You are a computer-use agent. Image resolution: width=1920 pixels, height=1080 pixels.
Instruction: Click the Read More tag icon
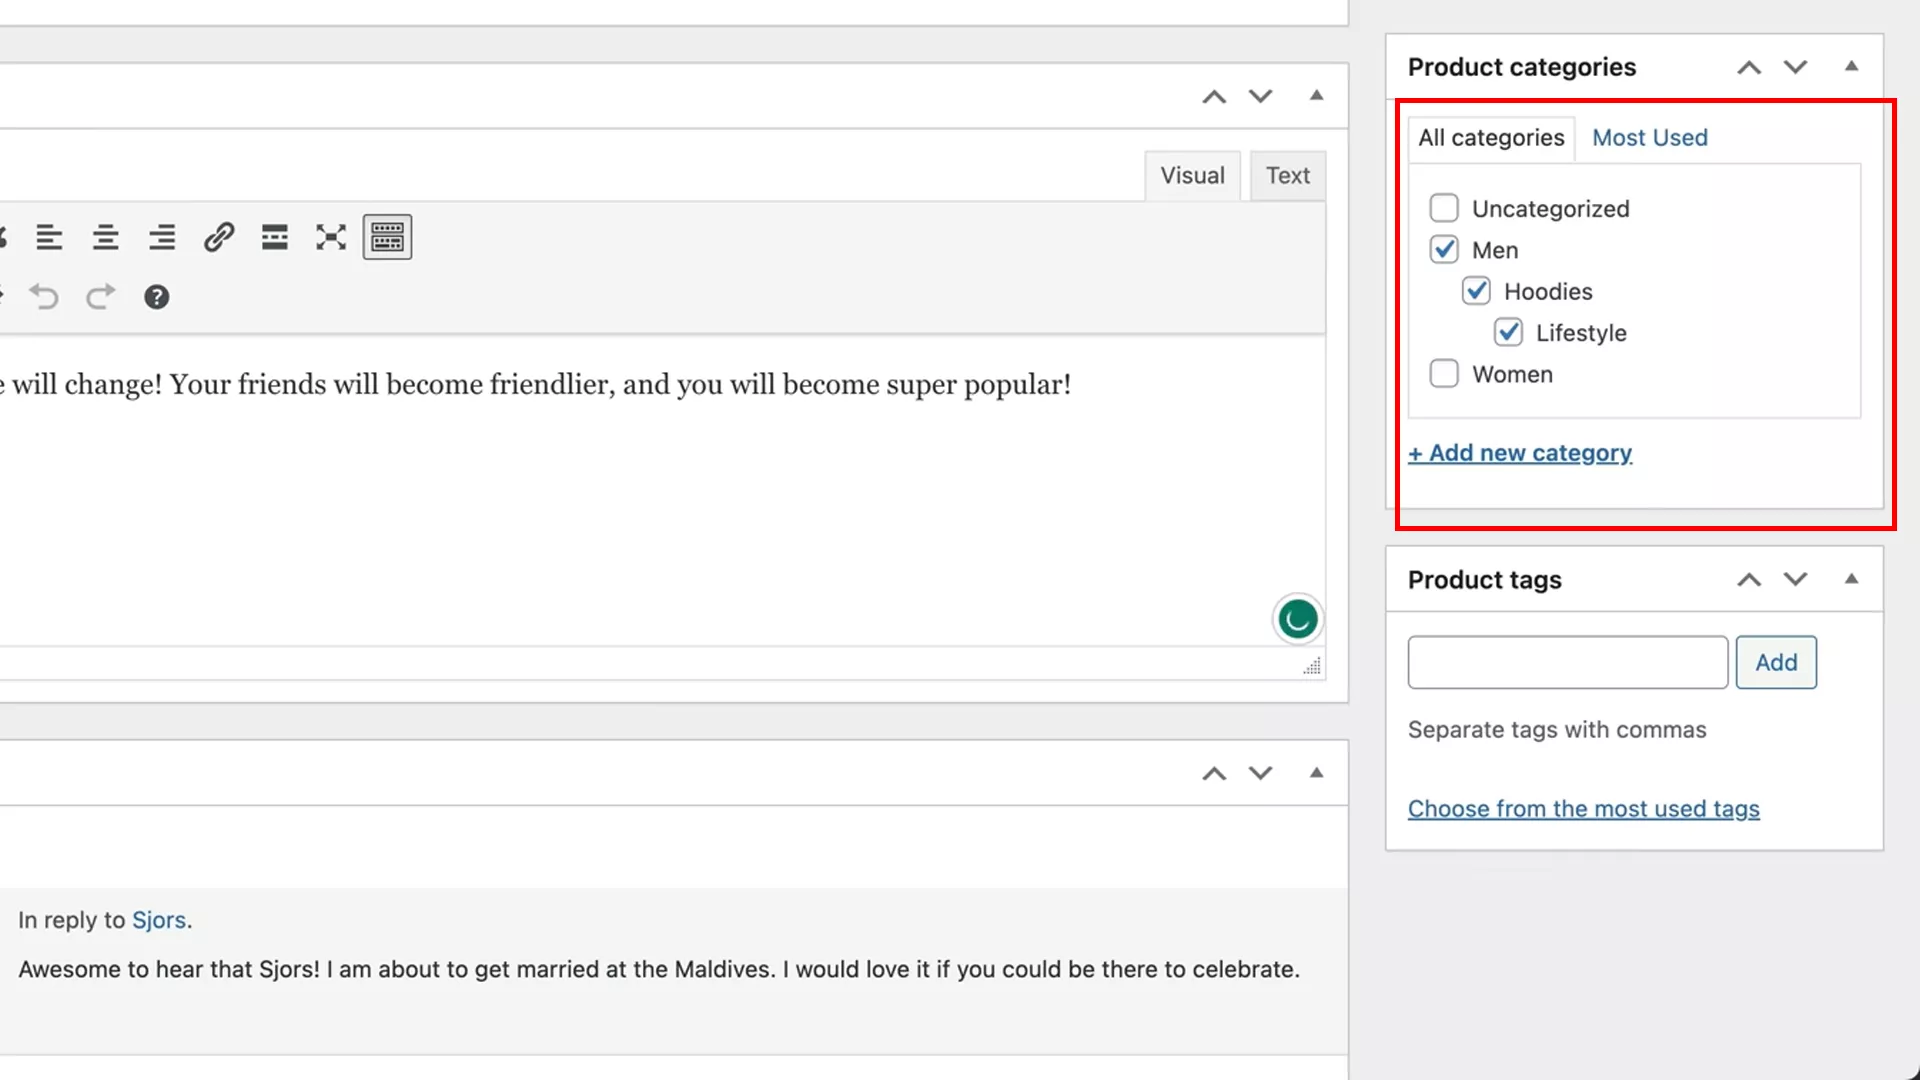pos(274,237)
